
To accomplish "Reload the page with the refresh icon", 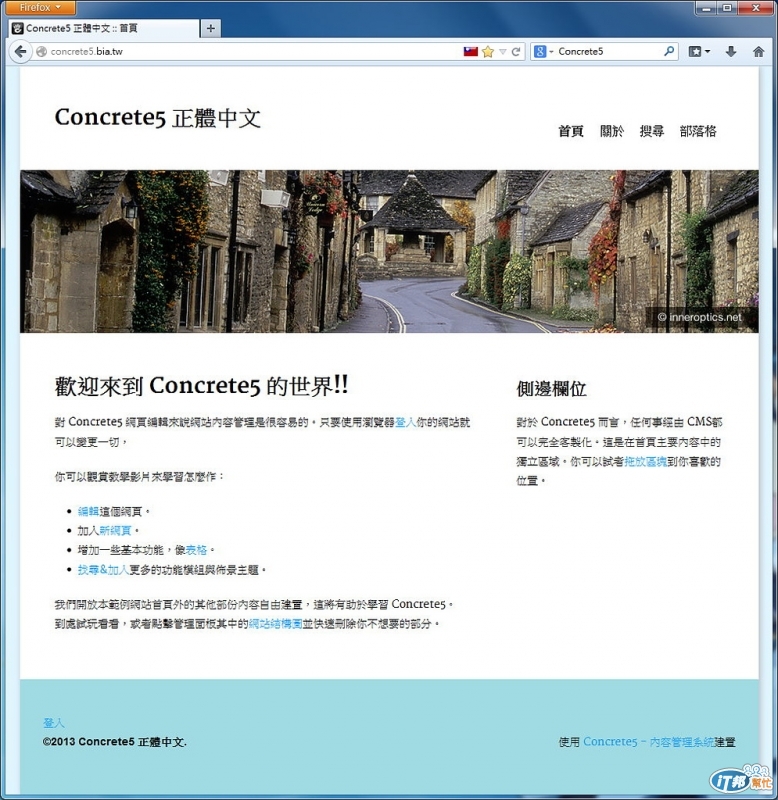I will pyautogui.click(x=516, y=52).
